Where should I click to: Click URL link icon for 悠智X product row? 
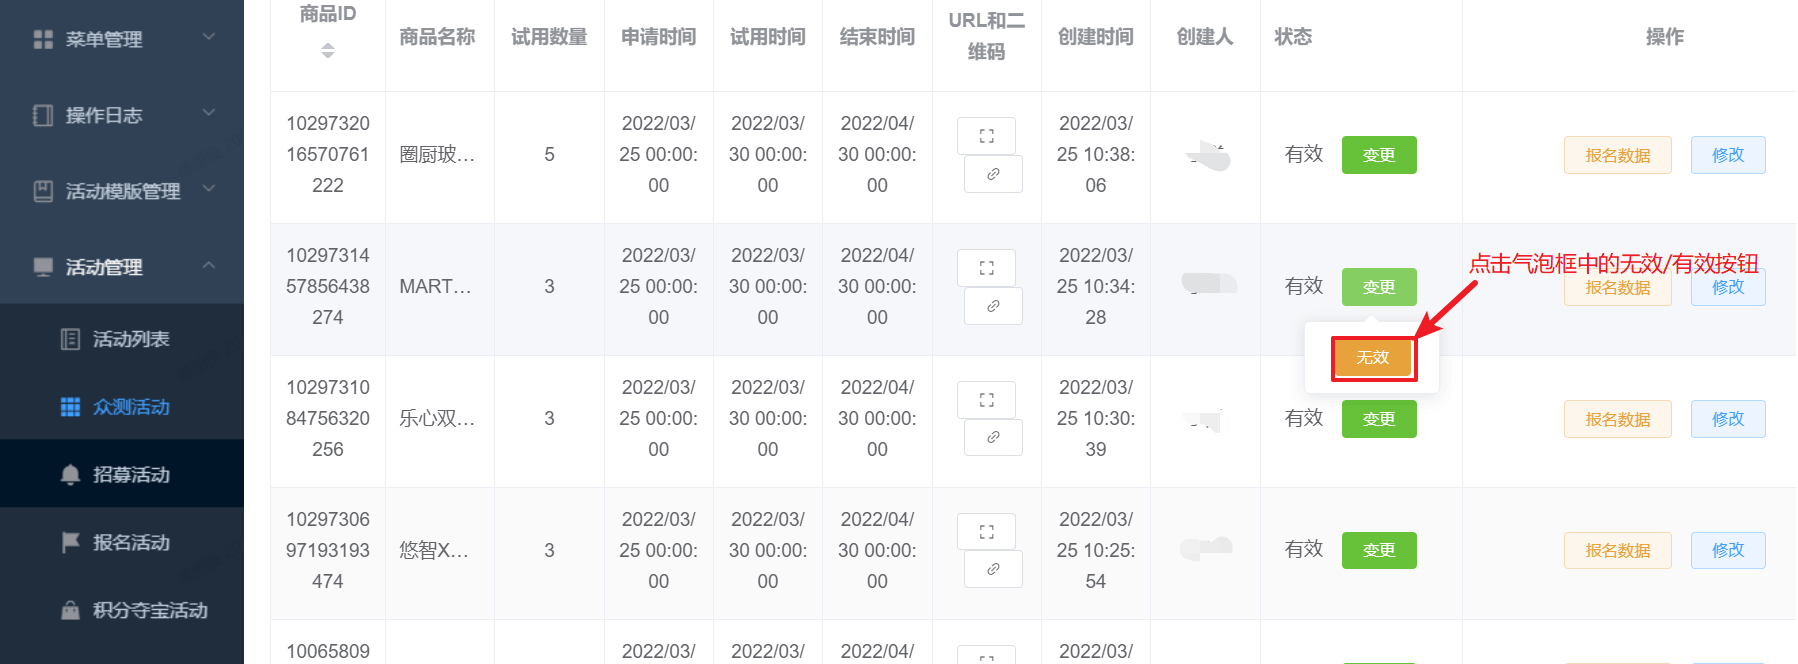[993, 569]
